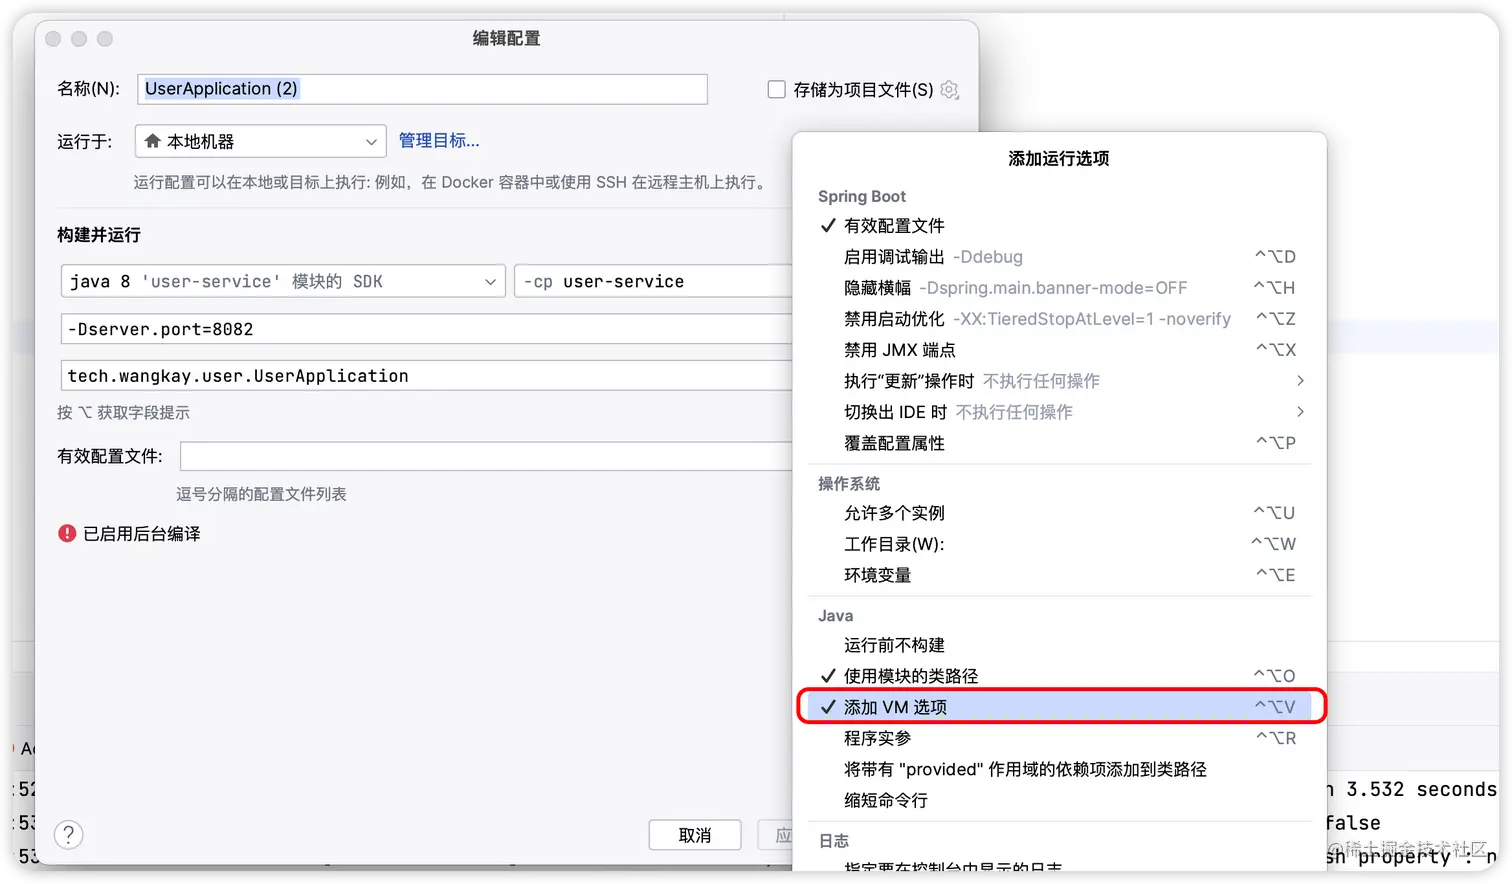1512x884 pixels.
Task: Toggle 添加 VM 选项 entry
Action: pos(1060,707)
